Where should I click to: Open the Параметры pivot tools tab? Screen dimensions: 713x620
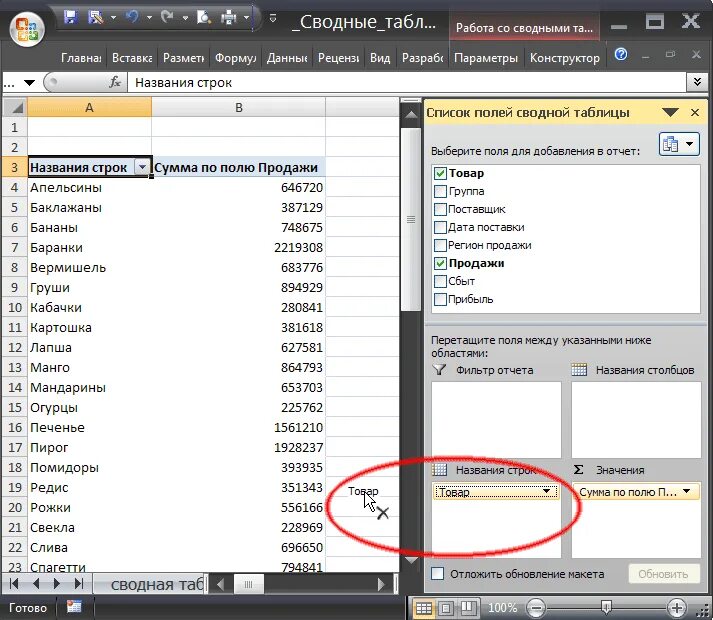(x=486, y=58)
